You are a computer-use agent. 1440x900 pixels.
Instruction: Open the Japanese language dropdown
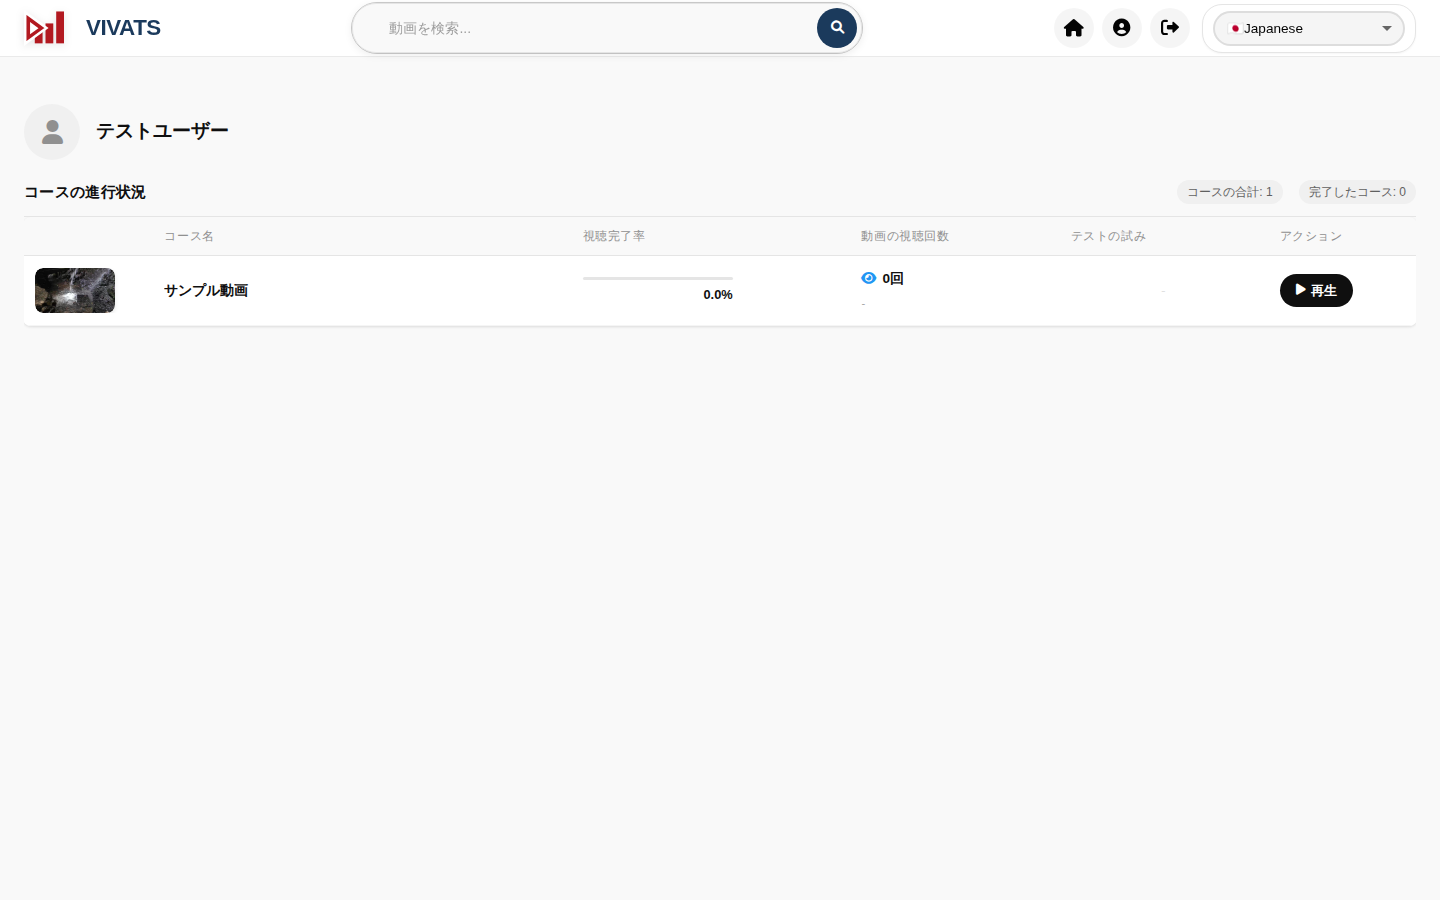[x=1309, y=28]
